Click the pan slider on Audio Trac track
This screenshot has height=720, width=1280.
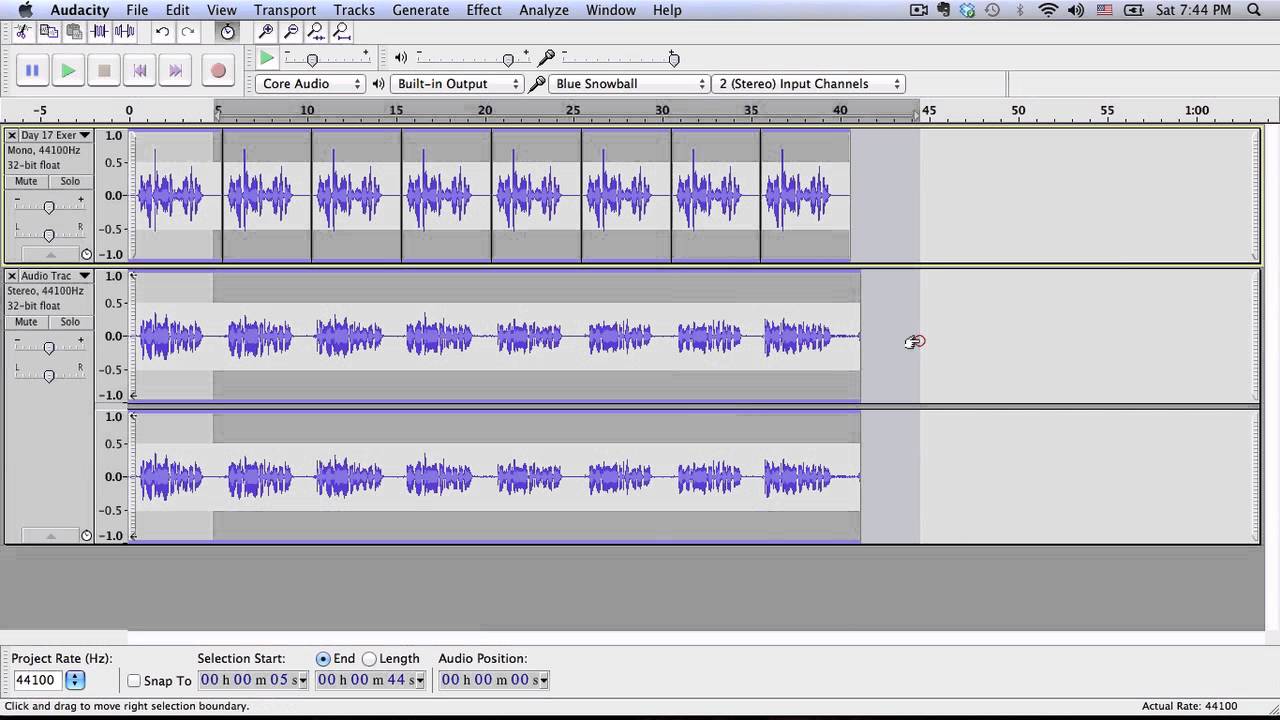pyautogui.click(x=48, y=376)
